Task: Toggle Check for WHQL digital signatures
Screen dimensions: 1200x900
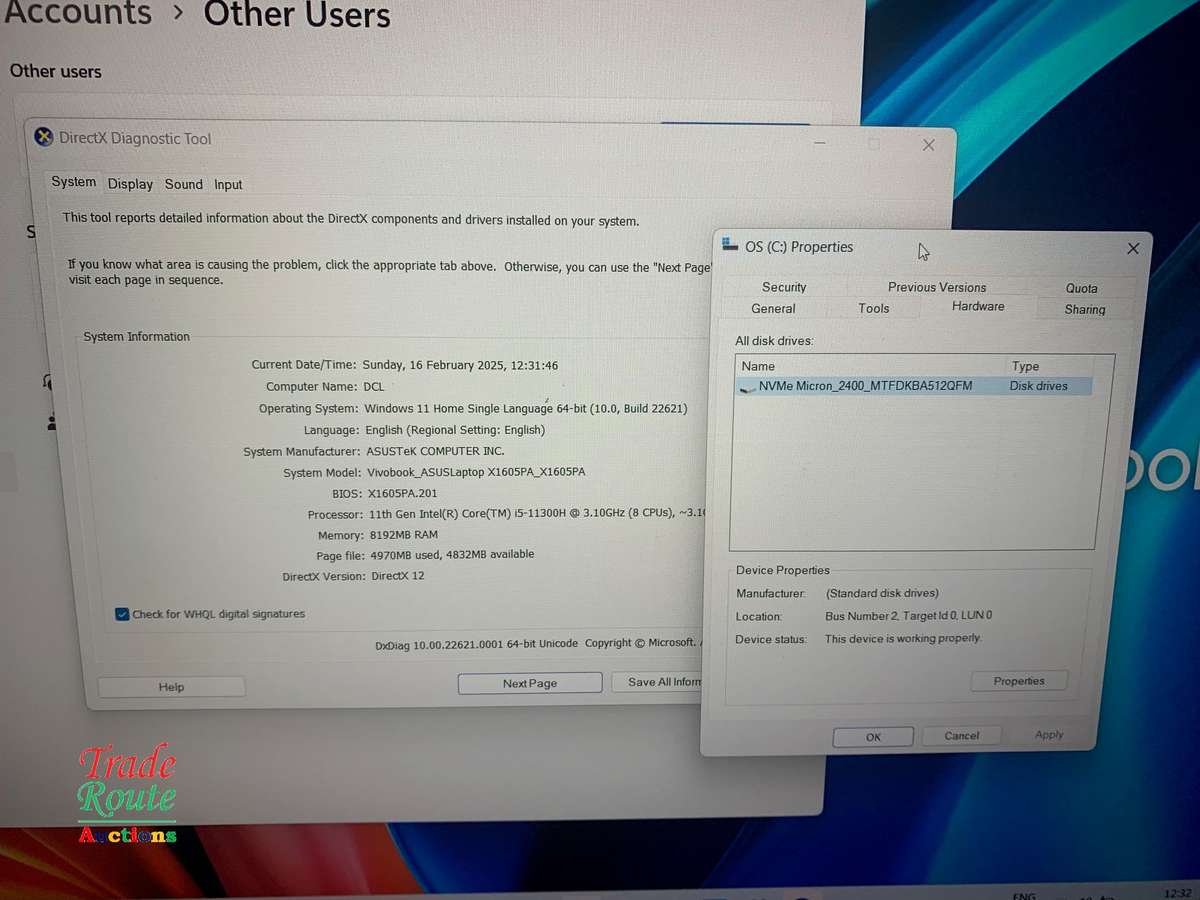Action: 122,614
